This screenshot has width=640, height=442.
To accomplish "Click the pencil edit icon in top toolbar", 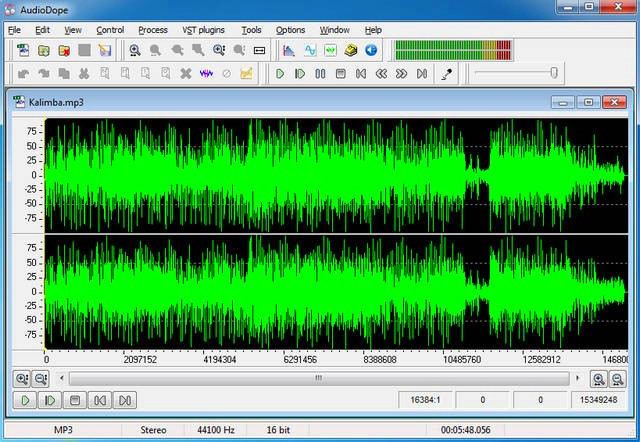I will (105, 50).
